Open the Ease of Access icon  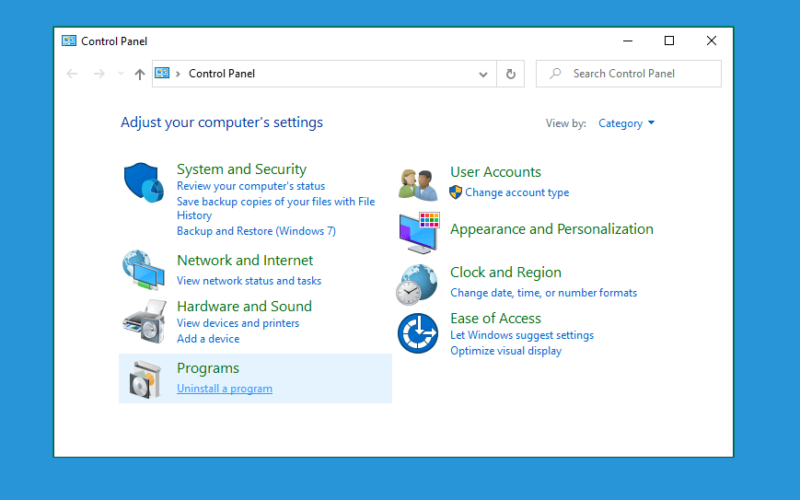click(418, 333)
